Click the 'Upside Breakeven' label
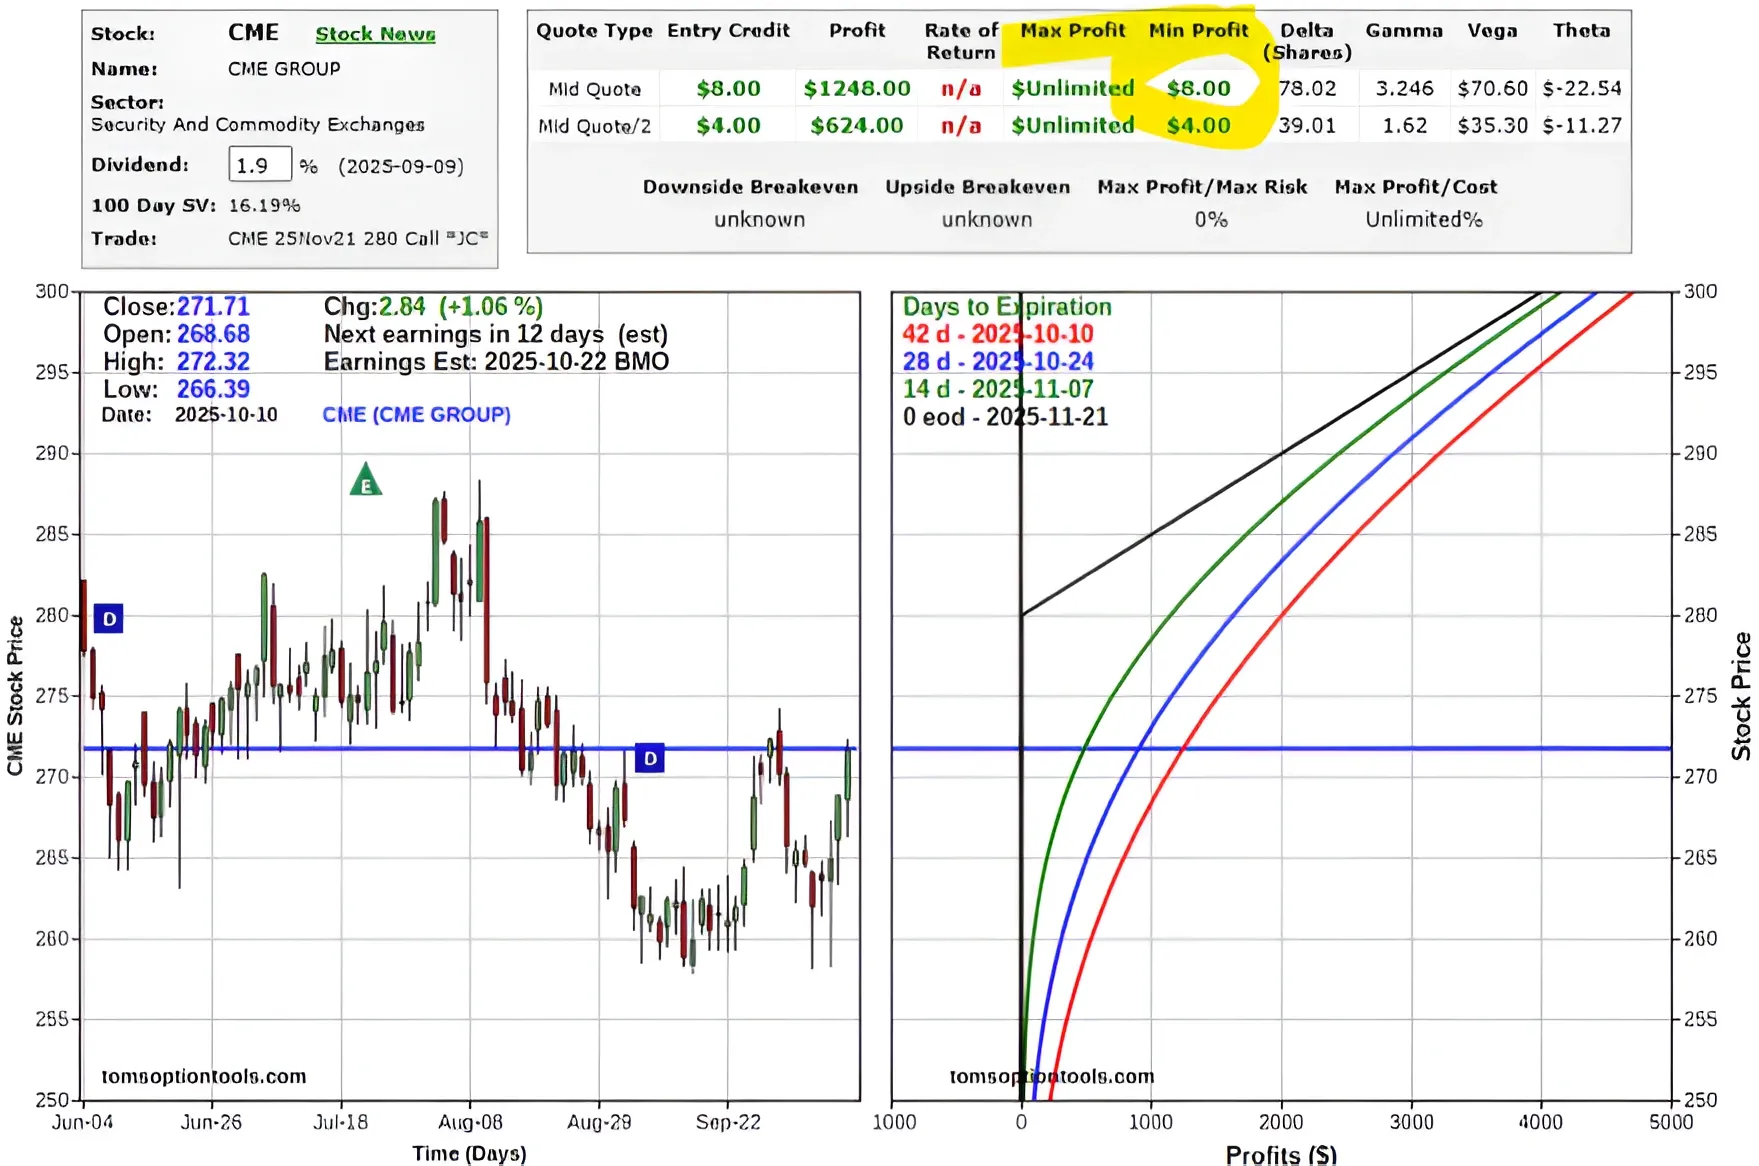 coord(977,187)
